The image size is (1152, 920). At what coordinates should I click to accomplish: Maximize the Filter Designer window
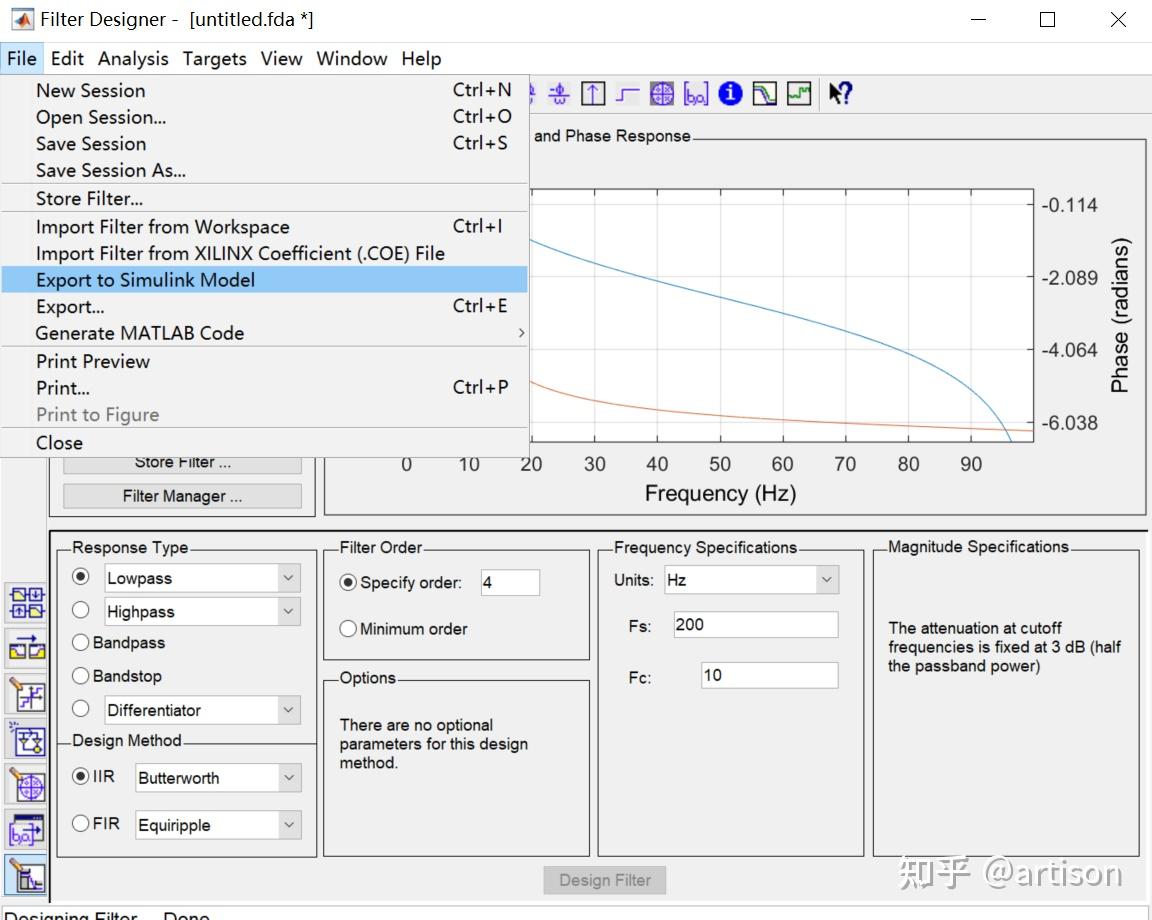click(x=1048, y=20)
